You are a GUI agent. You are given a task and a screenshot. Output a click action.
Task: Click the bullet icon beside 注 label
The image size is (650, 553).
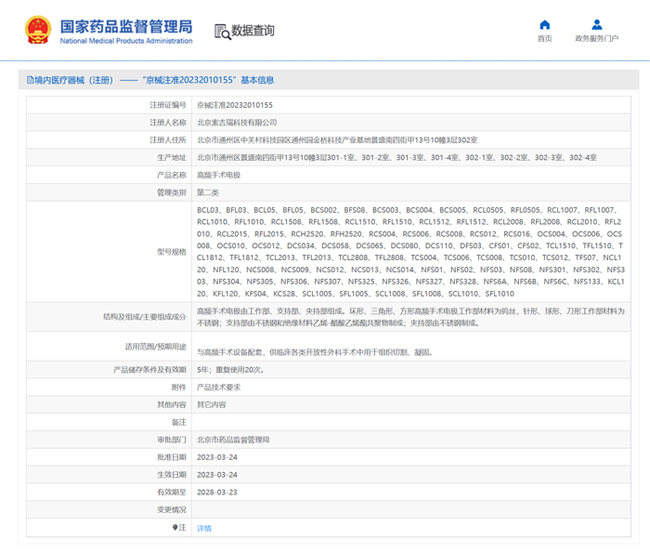pyautogui.click(x=174, y=527)
